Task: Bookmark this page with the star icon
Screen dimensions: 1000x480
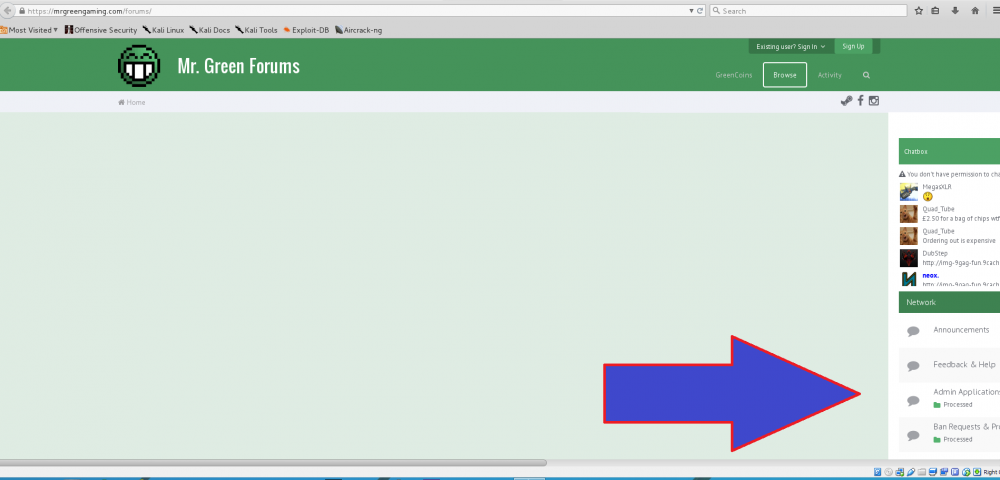Action: pos(918,11)
